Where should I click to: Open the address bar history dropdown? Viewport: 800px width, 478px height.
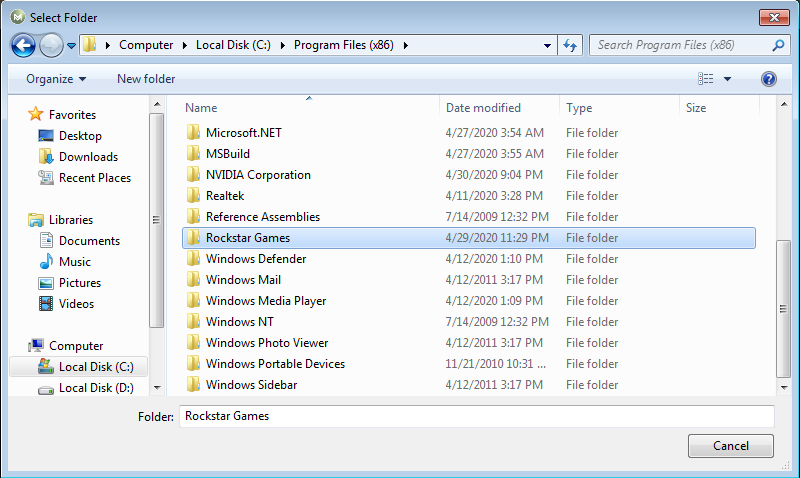pos(547,45)
